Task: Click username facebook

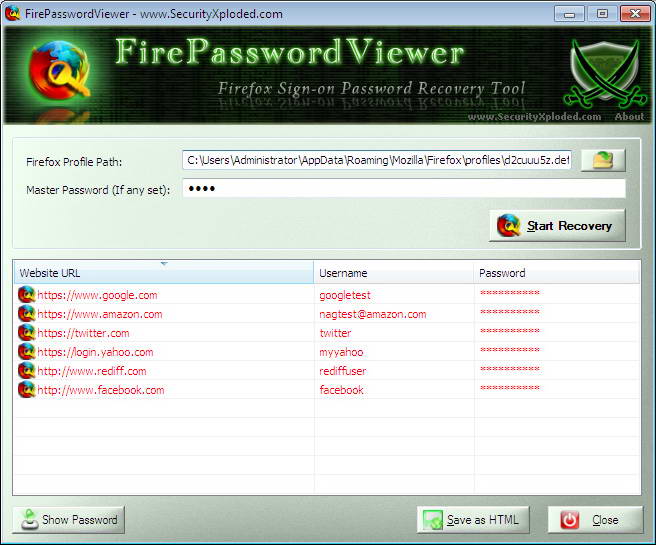Action: 341,390
